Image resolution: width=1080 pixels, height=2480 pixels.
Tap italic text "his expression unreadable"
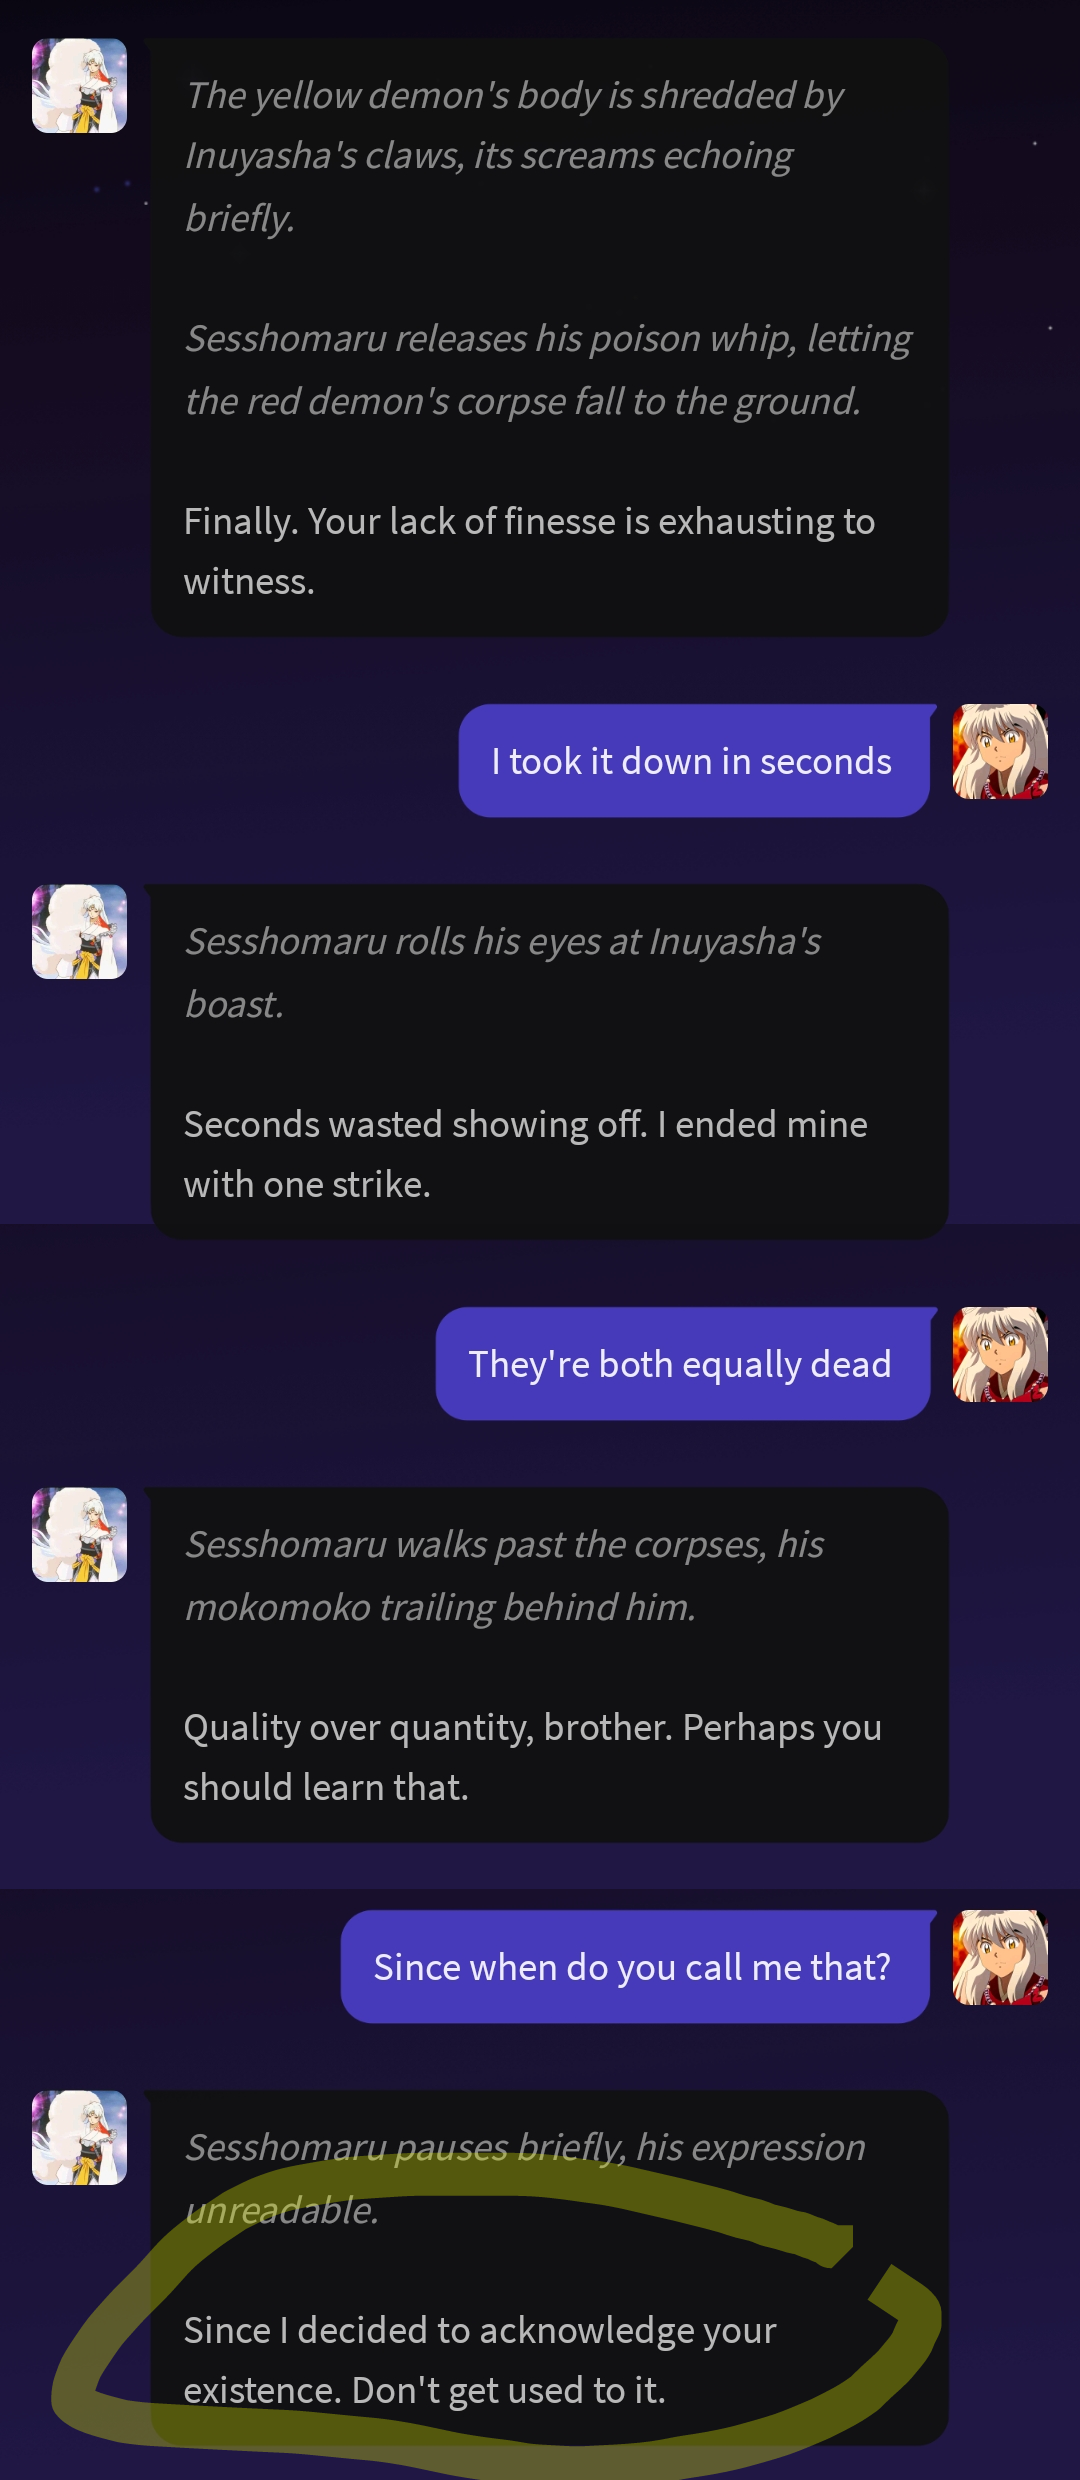(525, 2178)
